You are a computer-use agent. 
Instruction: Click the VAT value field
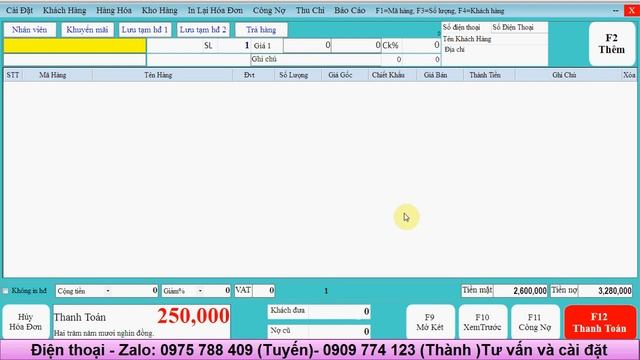point(264,291)
